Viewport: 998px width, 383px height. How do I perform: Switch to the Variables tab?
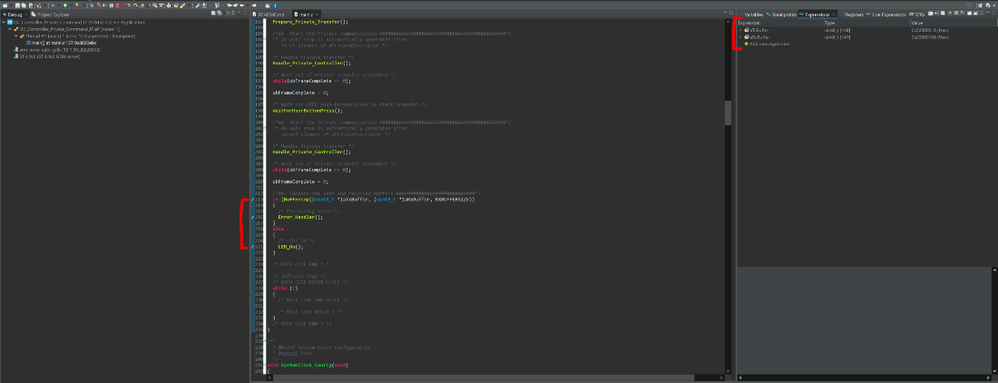click(x=751, y=14)
